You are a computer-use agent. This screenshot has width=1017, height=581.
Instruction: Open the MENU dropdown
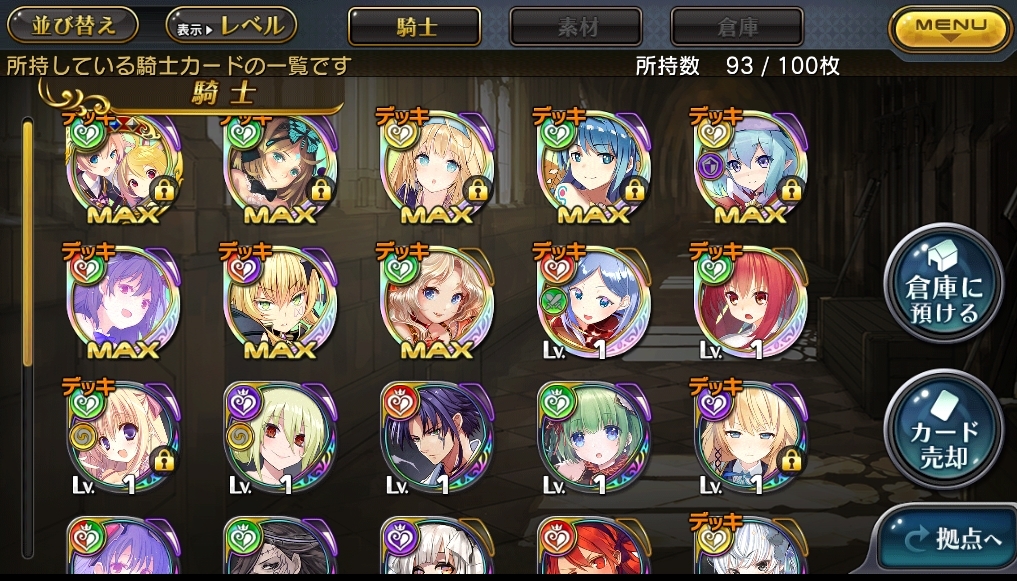[951, 28]
